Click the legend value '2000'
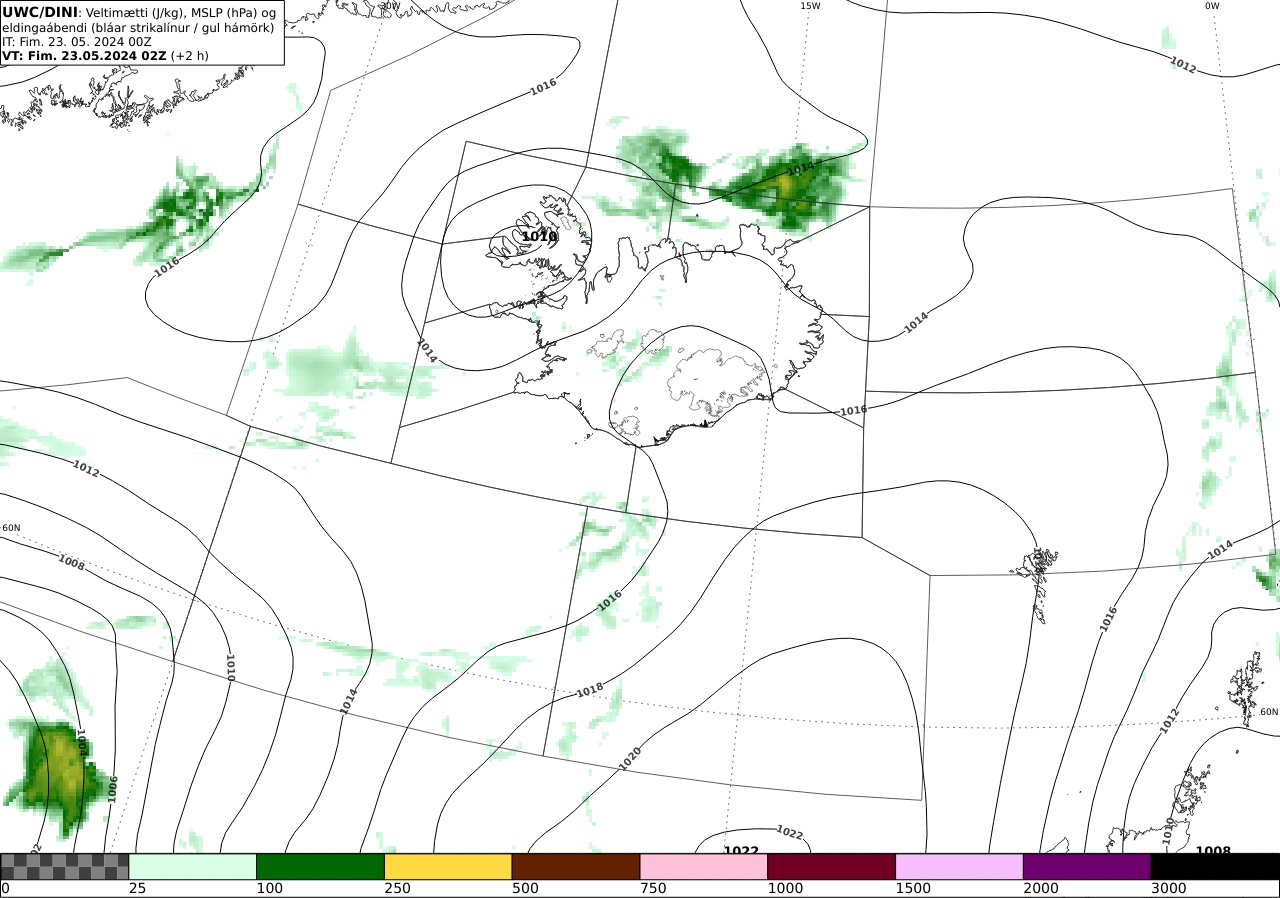 (1041, 888)
